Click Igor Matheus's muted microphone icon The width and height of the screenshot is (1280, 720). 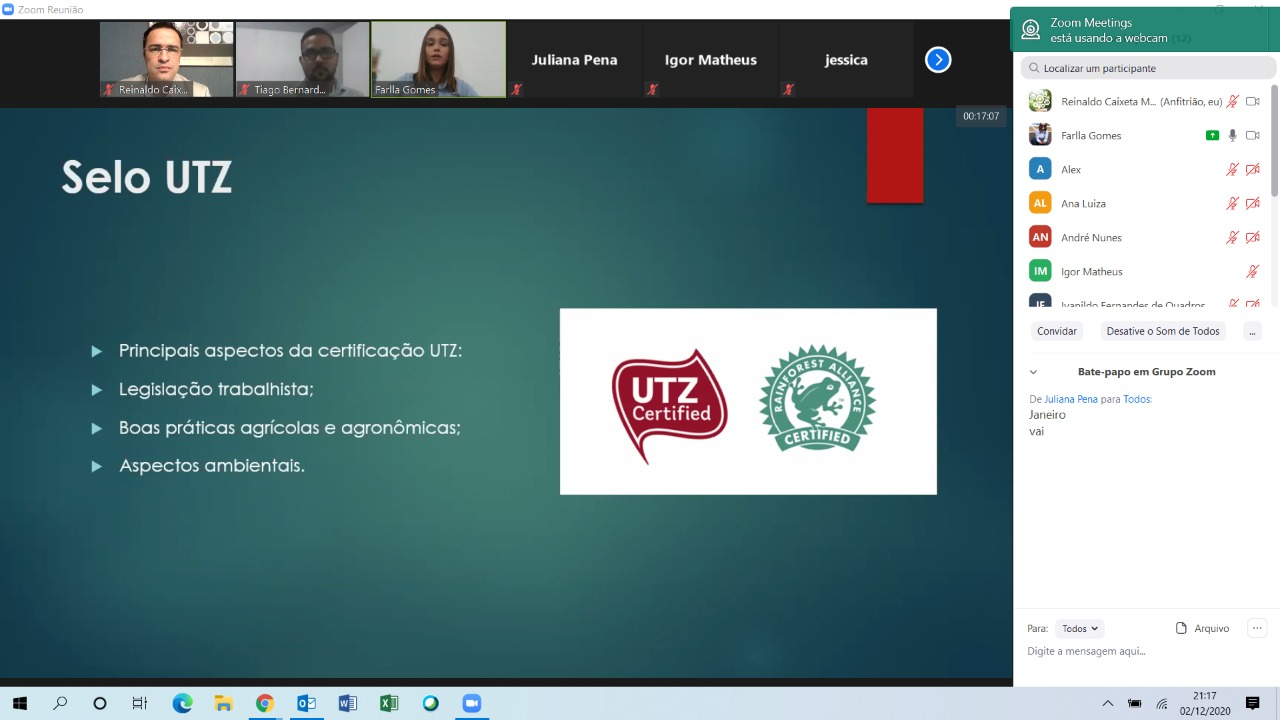[x=1252, y=272]
